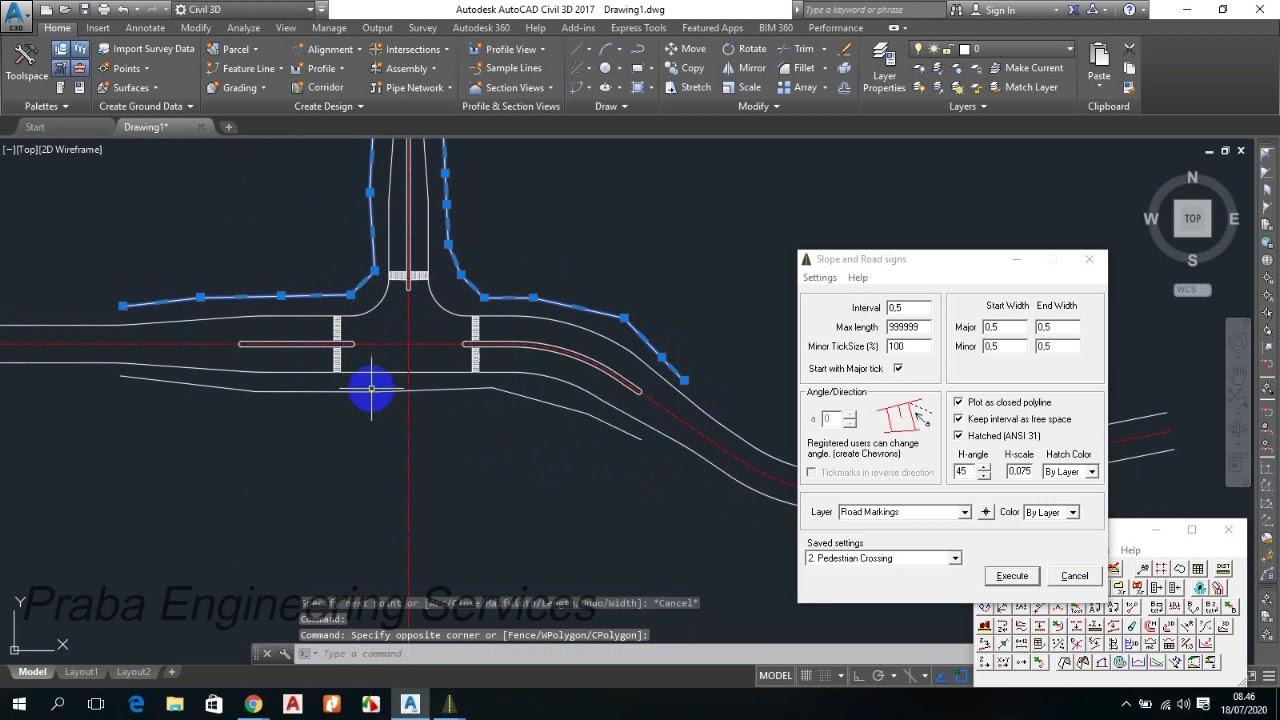Click the plus icon next to Layer dropdown
The width and height of the screenshot is (1280, 720).
tap(985, 512)
